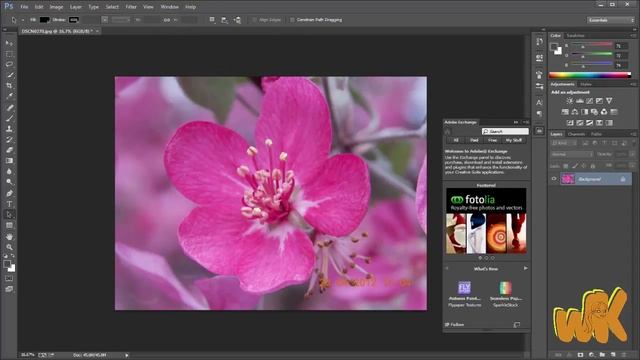Select the Eyedropper tool
The width and height of the screenshot is (640, 360).
[x=9, y=96]
